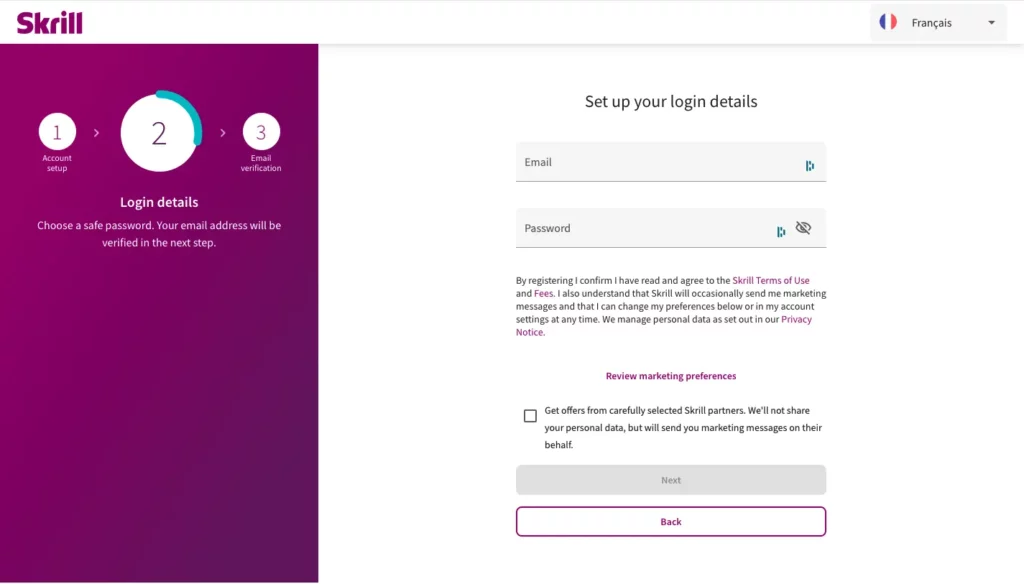Click the autofill icon in the Password field
Image resolution: width=1024 pixels, height=584 pixels.
(x=781, y=230)
